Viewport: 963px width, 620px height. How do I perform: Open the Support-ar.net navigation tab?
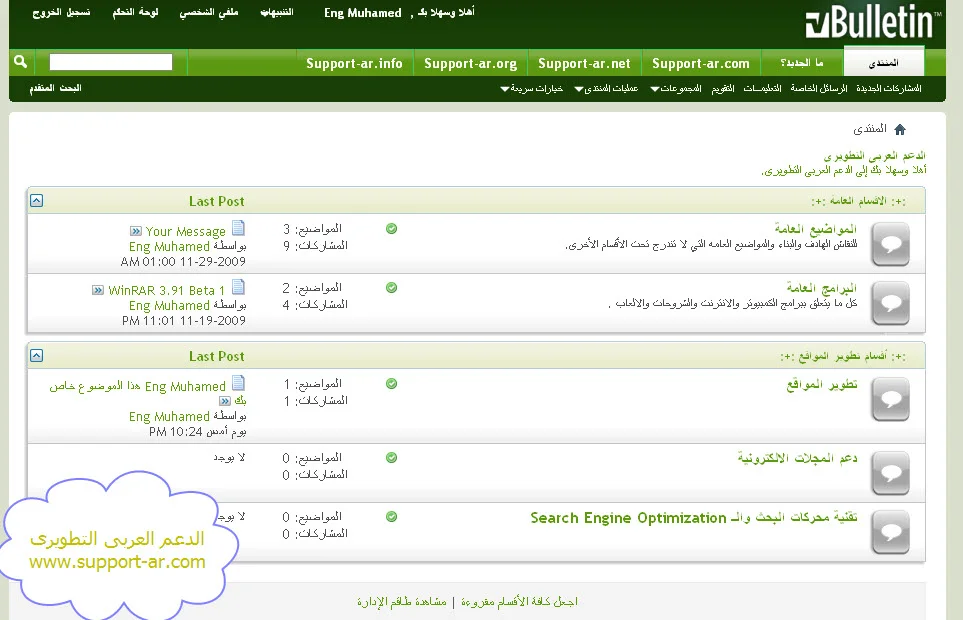584,63
